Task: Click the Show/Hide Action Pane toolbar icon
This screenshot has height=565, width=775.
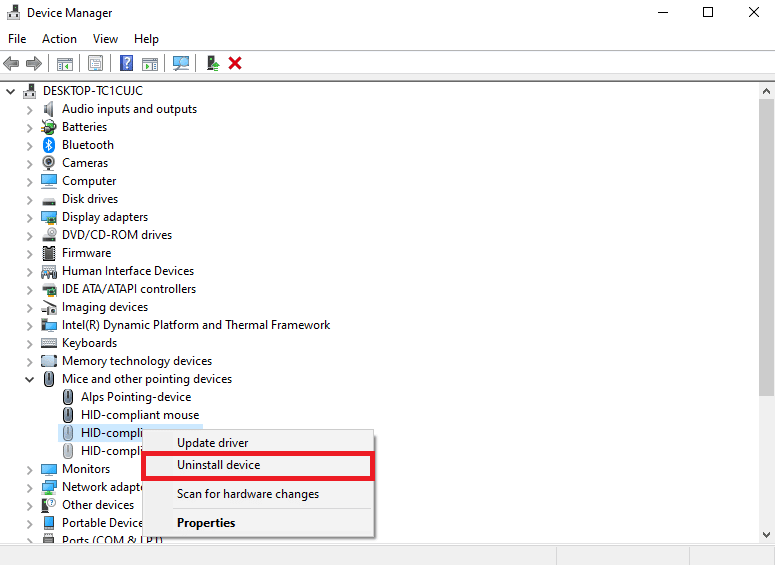Action: pos(150,63)
